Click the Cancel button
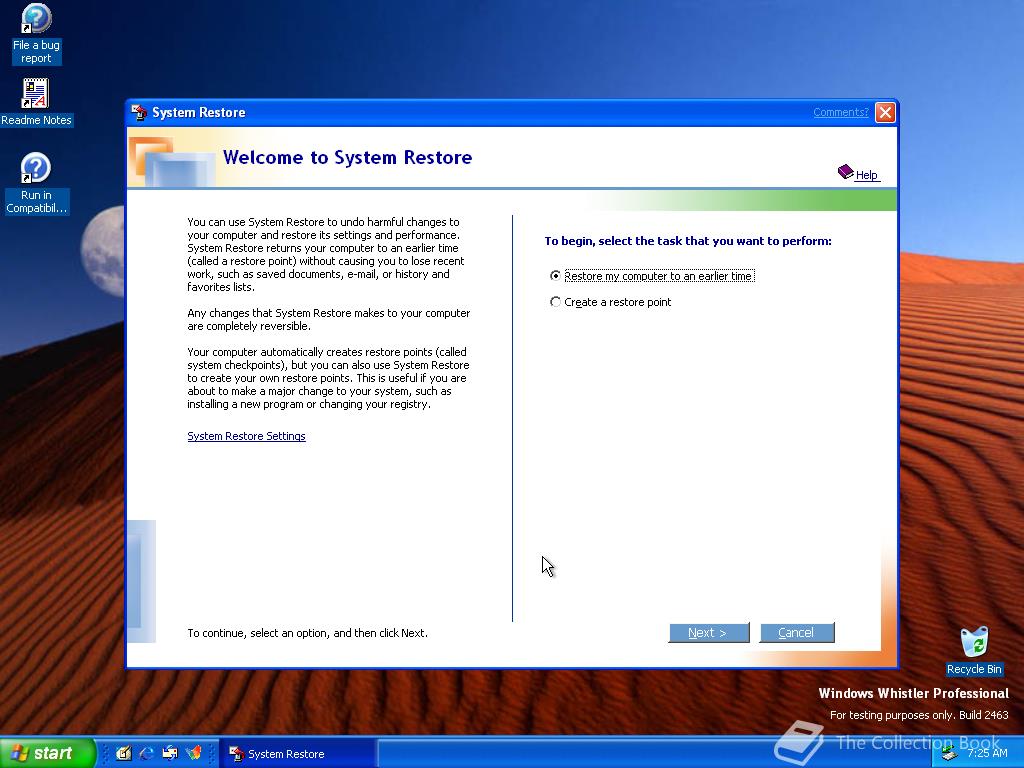1024x768 pixels. 797,632
